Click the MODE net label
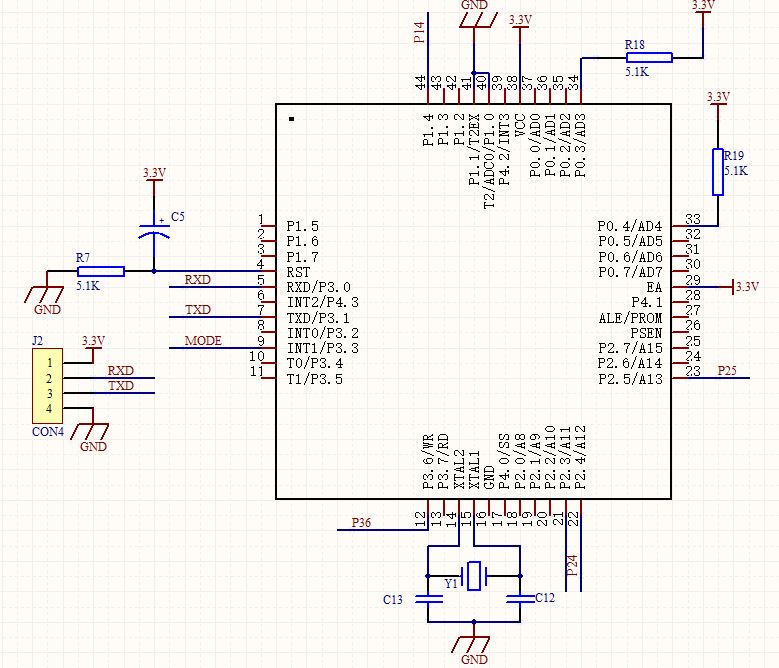Viewport: 779px width, 668px height. [x=203, y=341]
